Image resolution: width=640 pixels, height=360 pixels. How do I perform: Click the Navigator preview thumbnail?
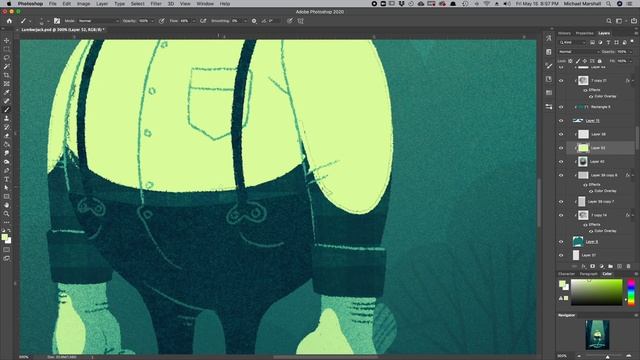[x=597, y=335]
